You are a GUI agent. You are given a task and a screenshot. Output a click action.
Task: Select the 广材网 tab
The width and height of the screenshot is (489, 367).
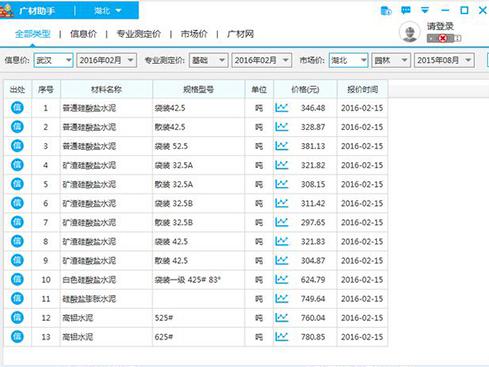pyautogui.click(x=240, y=34)
